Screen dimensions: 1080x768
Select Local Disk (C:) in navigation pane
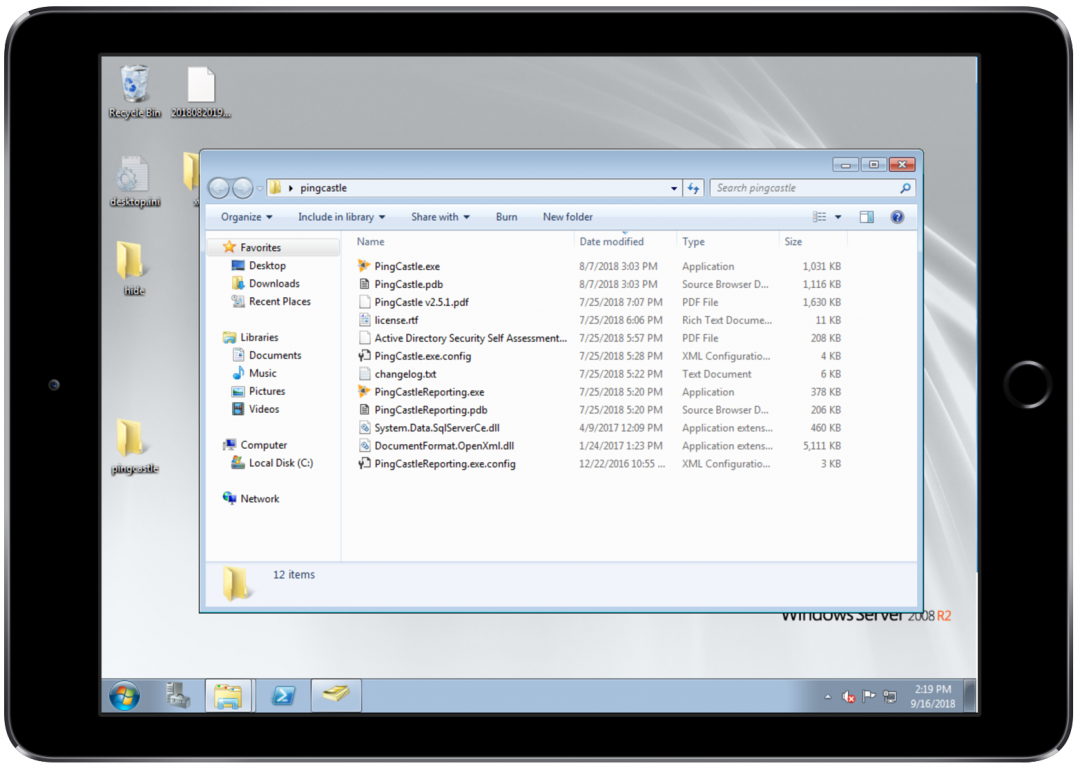click(x=280, y=463)
